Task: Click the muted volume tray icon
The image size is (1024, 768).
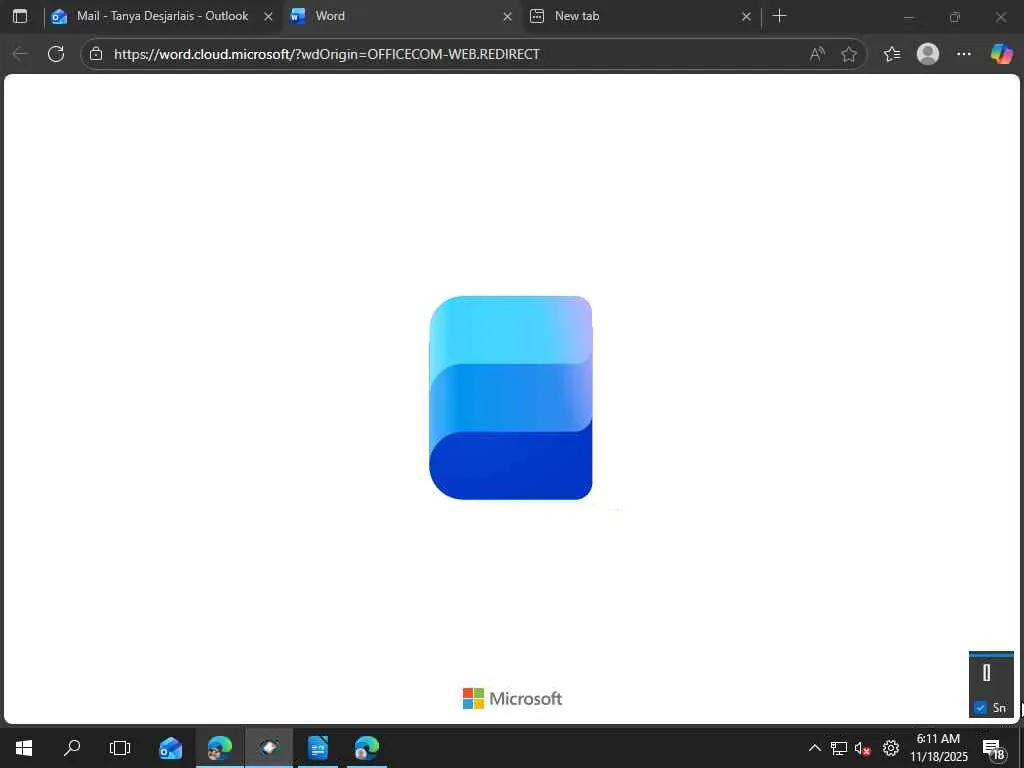Action: (x=863, y=748)
